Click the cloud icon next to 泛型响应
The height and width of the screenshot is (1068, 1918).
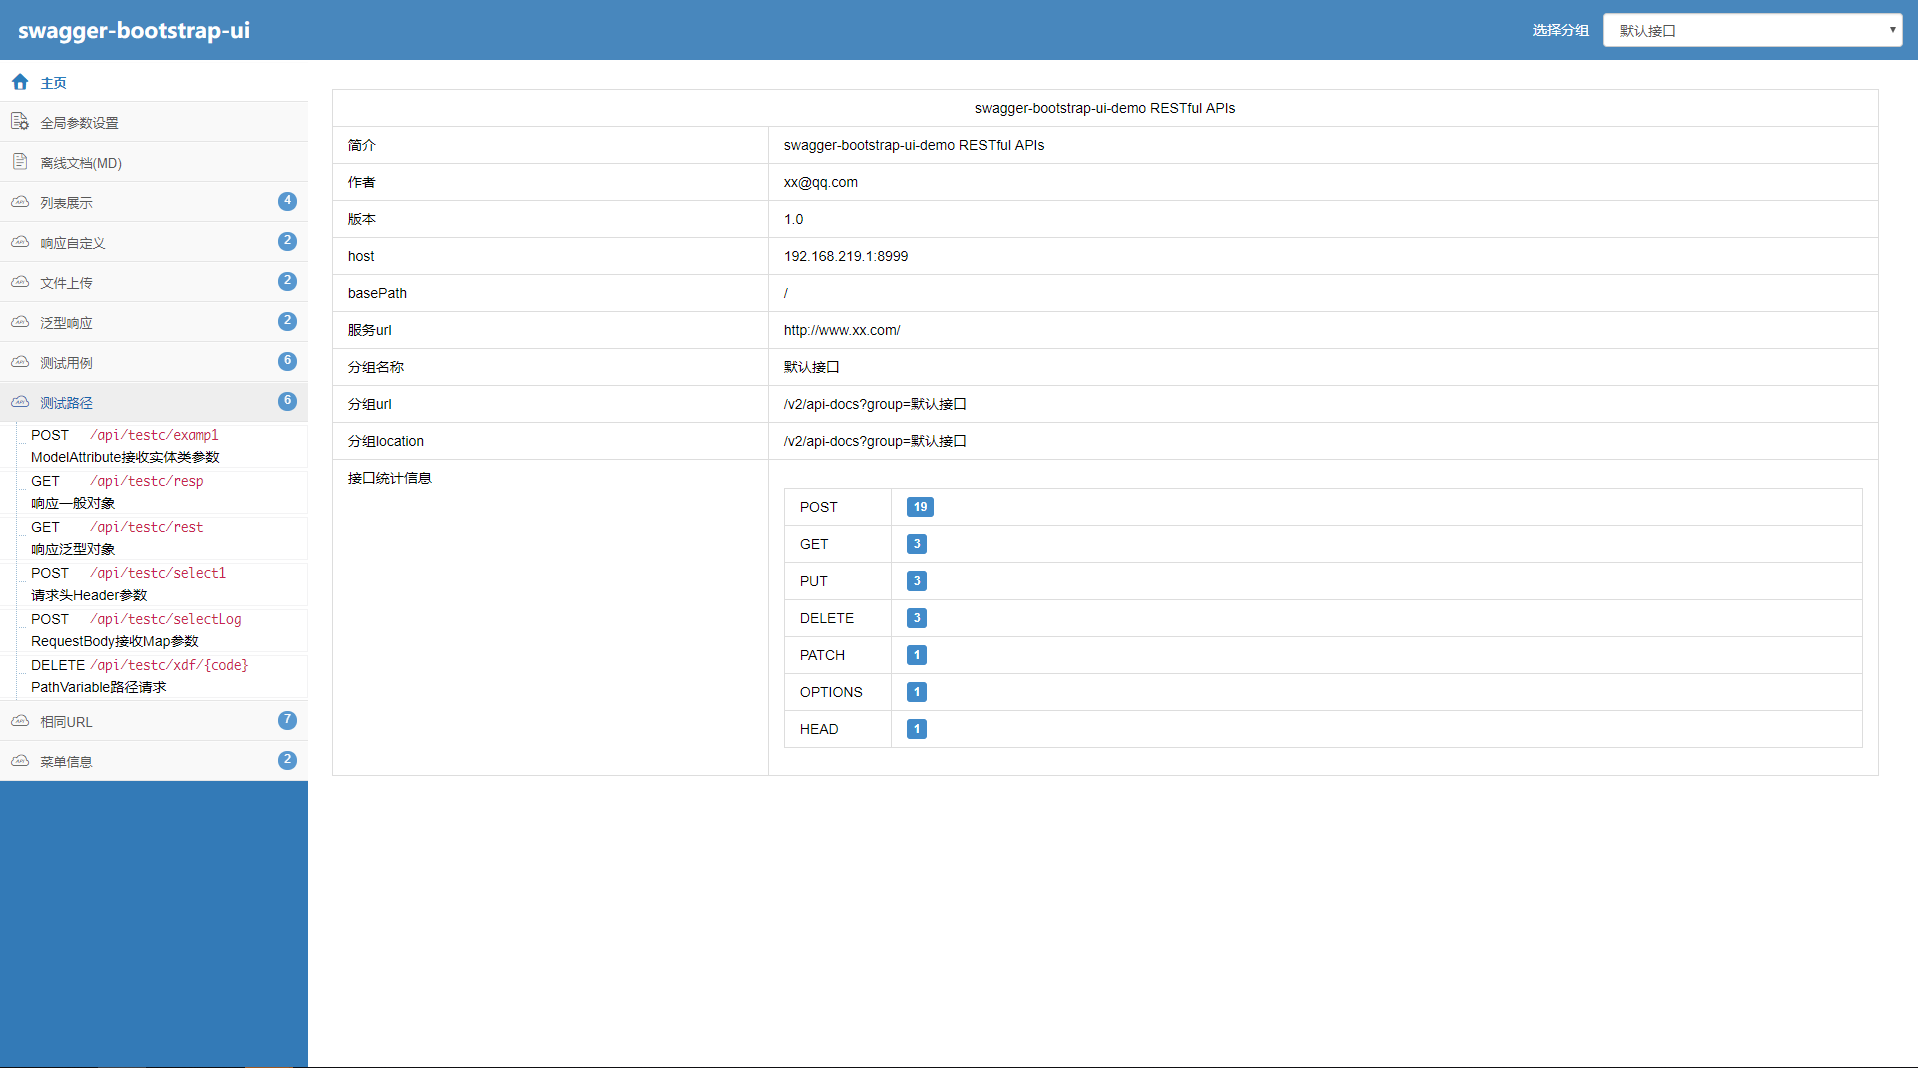[x=20, y=322]
